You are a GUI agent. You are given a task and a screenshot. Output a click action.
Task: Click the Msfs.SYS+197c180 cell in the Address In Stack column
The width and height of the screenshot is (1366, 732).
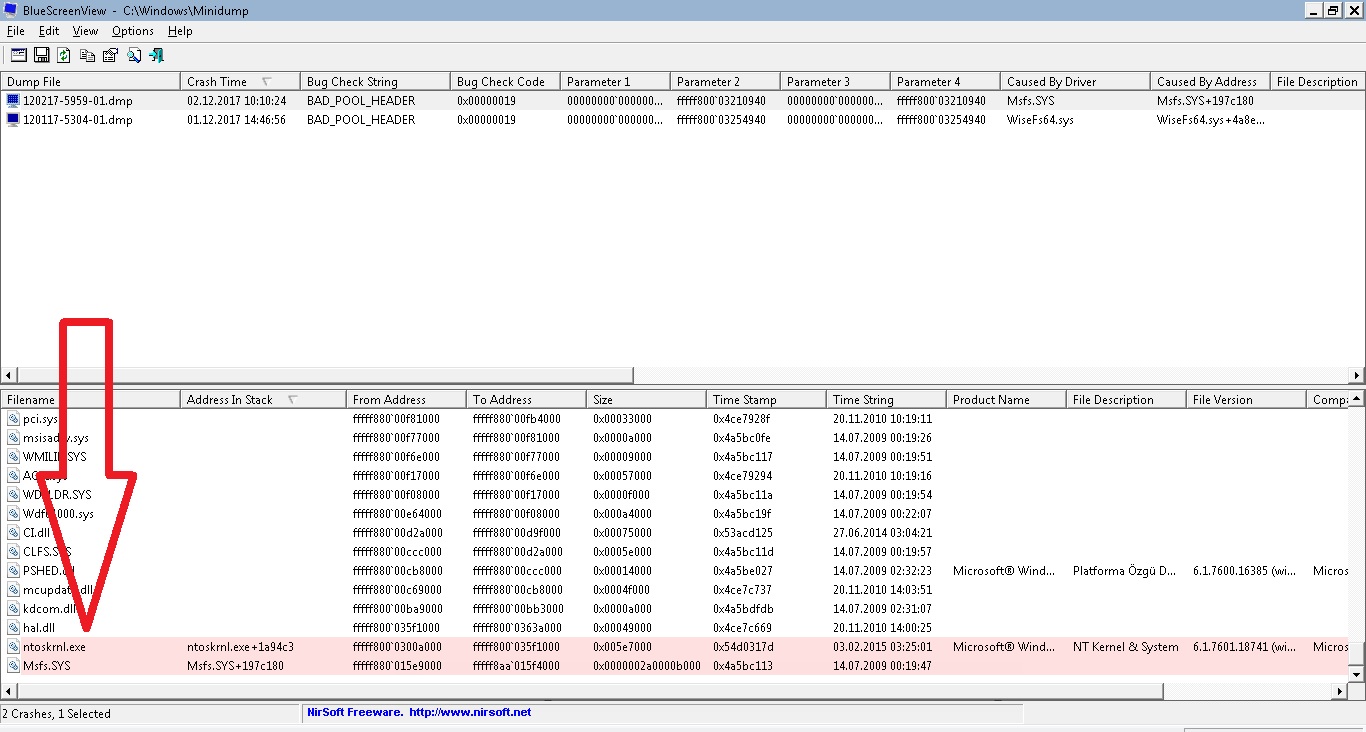pyautogui.click(x=235, y=666)
